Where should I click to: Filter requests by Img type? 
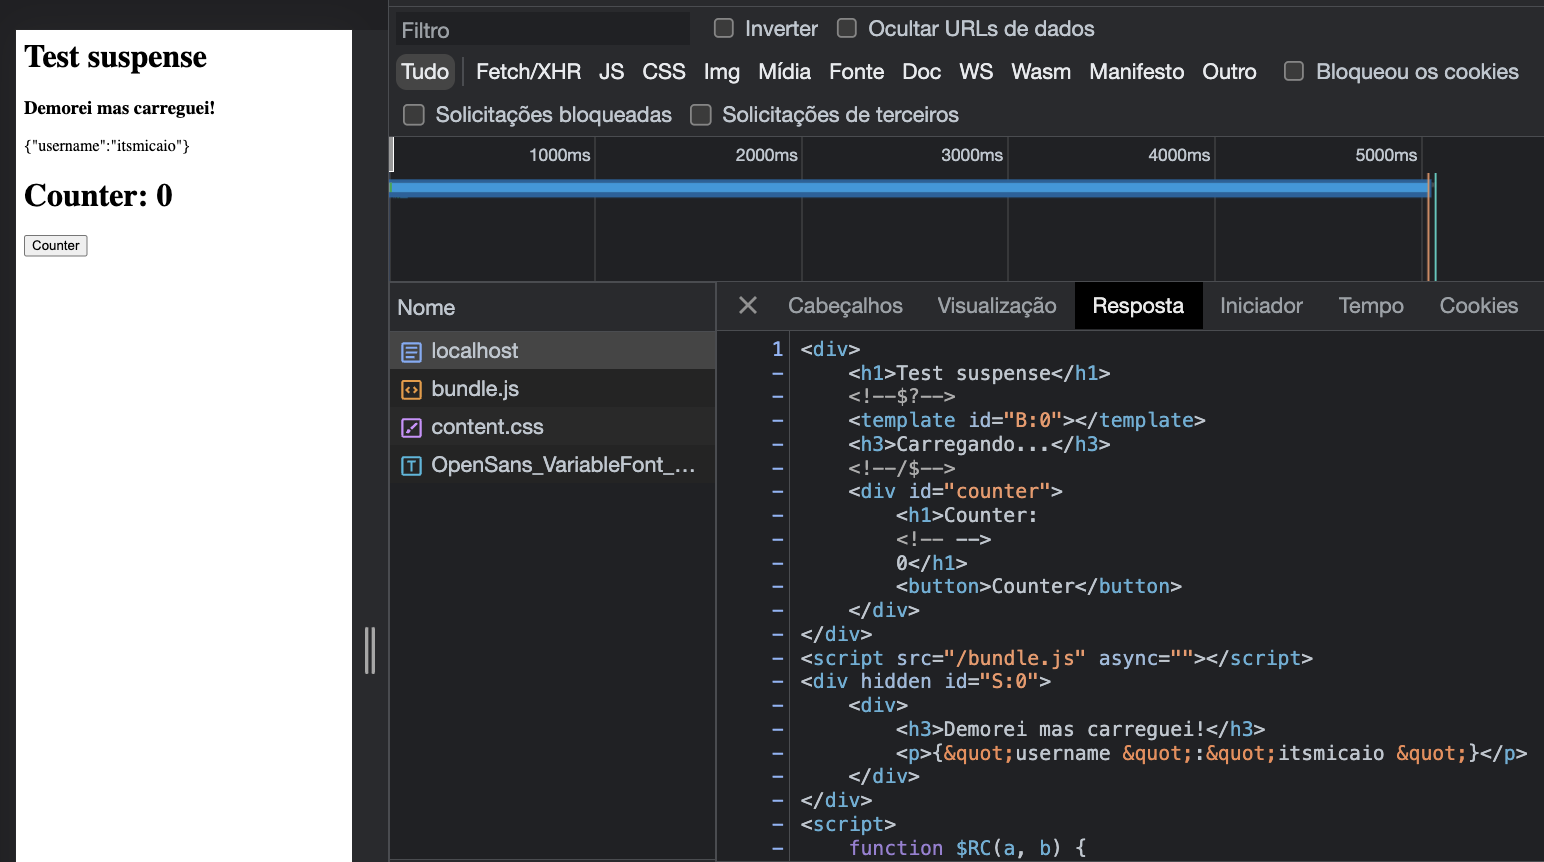tap(722, 72)
